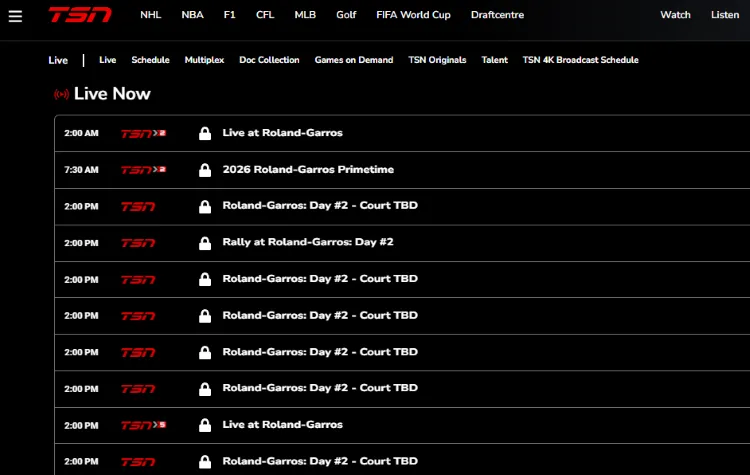The width and height of the screenshot is (750, 475).
Task: Click the 7:30 AM time label
Action: click(x=81, y=170)
